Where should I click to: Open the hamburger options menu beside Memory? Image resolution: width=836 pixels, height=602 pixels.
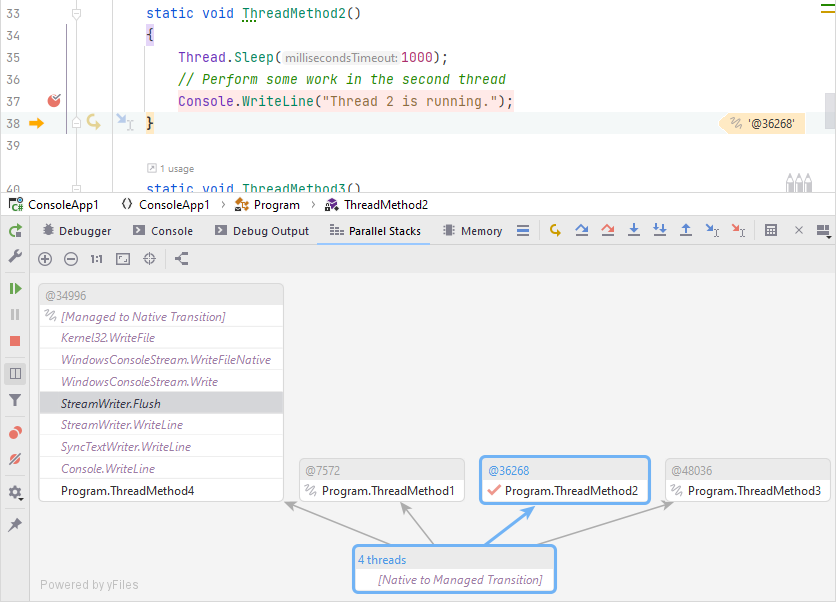pyautogui.click(x=523, y=230)
